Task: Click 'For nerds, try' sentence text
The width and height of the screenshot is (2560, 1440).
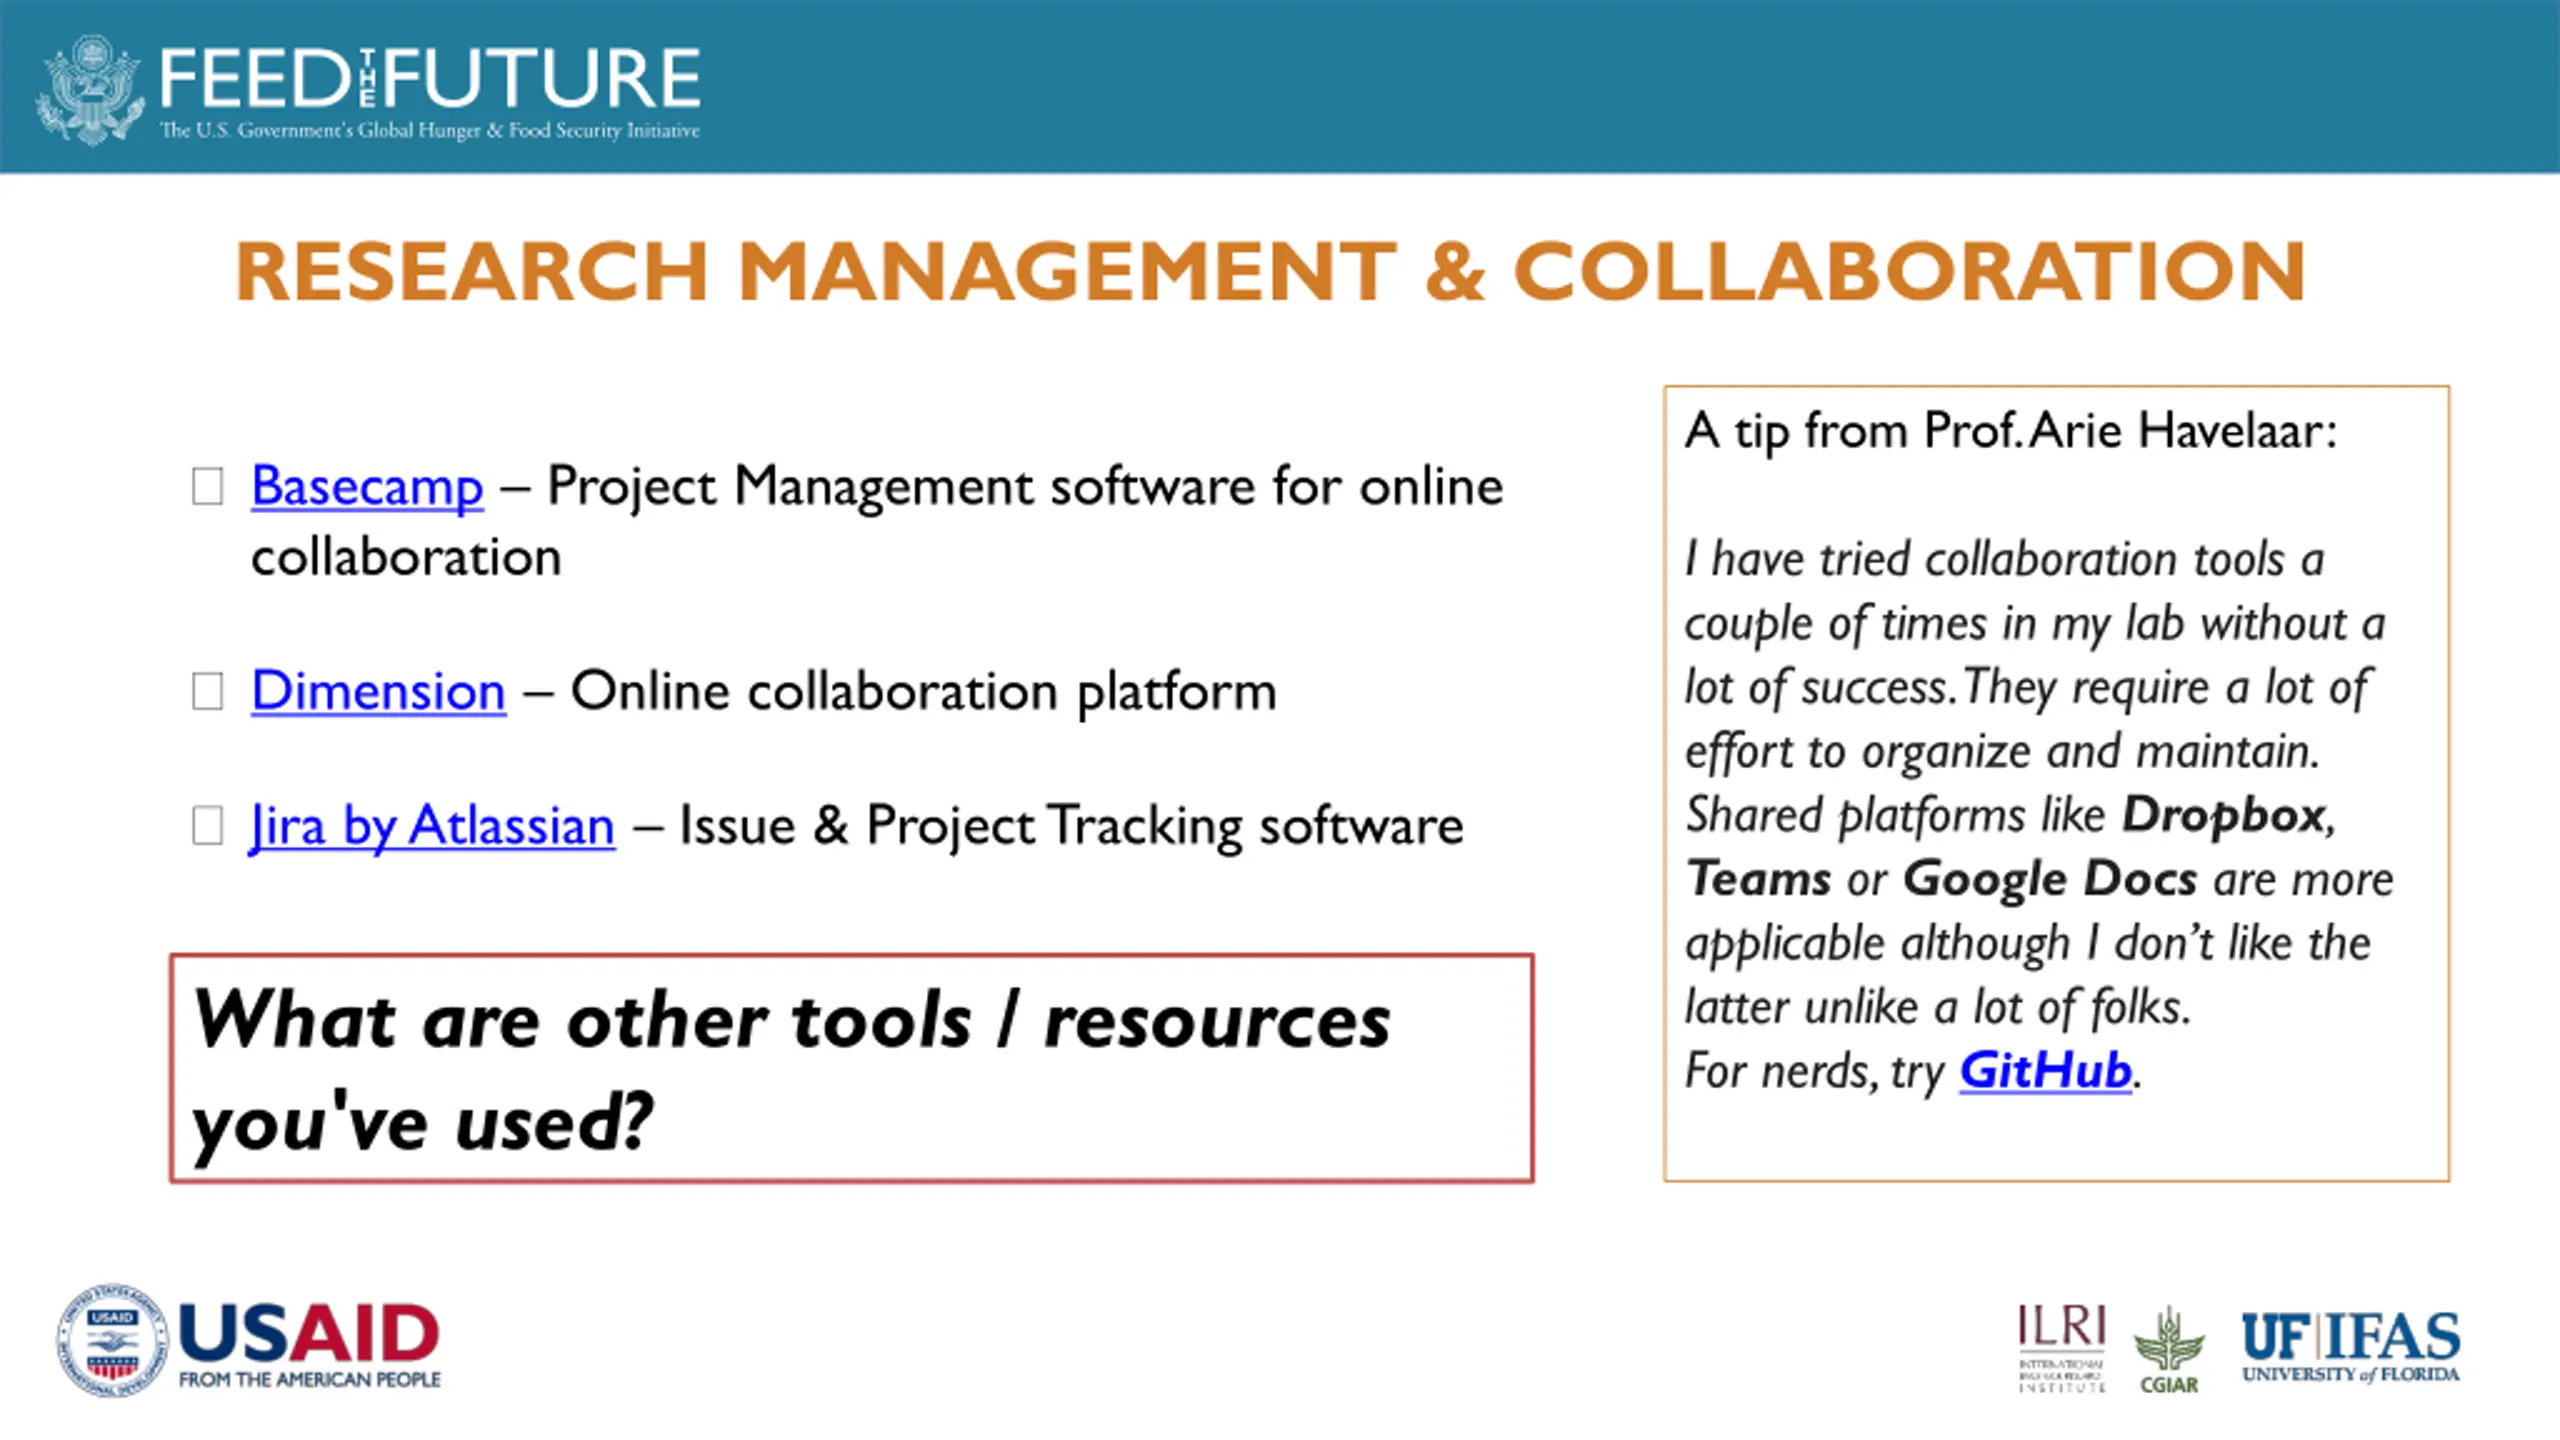Action: [1814, 1071]
